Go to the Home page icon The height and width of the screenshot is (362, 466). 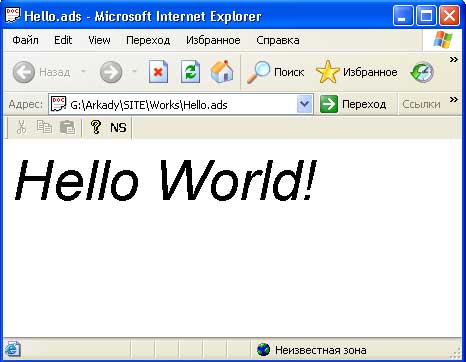222,71
